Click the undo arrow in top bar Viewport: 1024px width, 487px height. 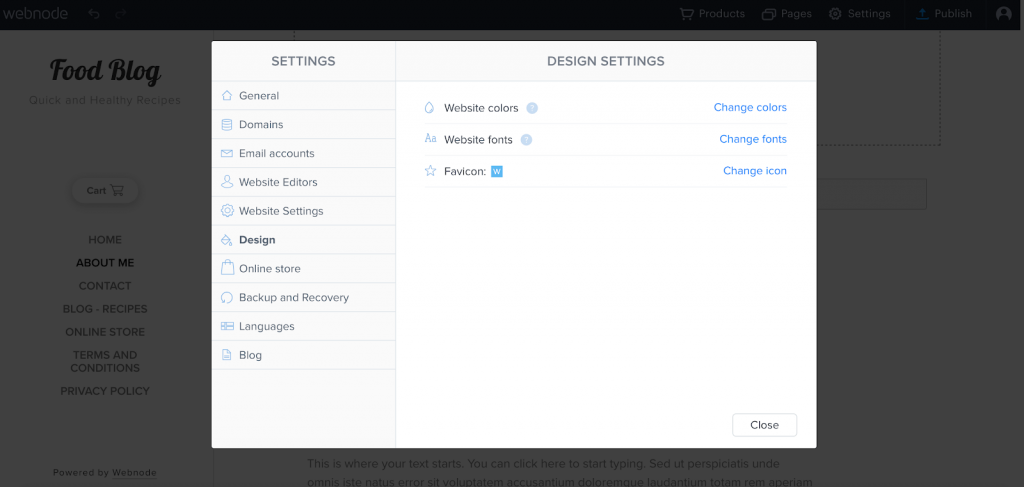click(94, 14)
